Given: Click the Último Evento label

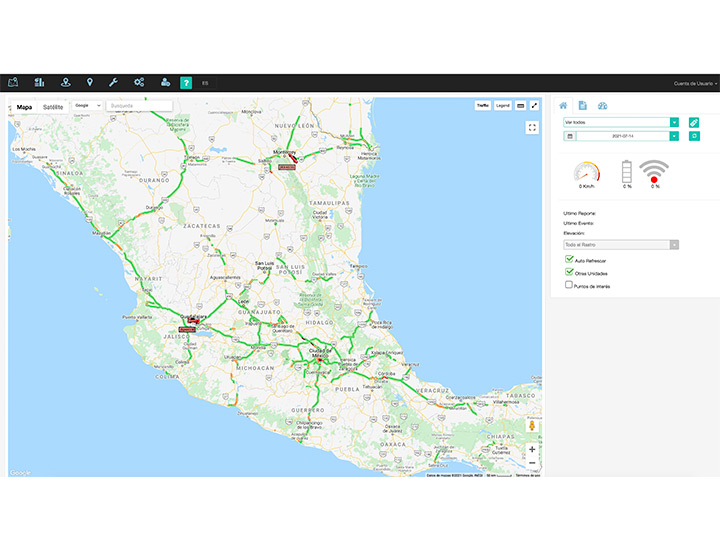Looking at the screenshot, I should coord(579,223).
